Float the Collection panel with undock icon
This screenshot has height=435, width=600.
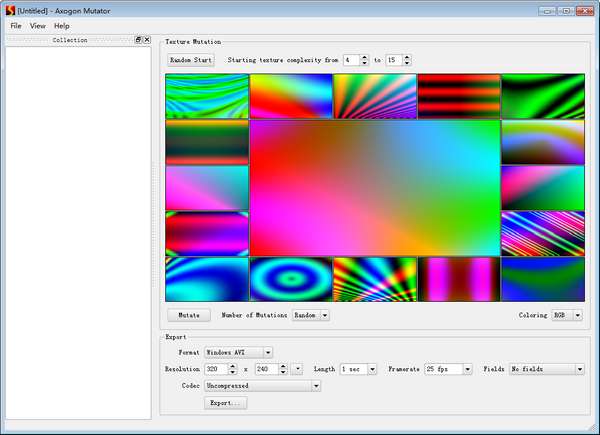click(x=139, y=40)
